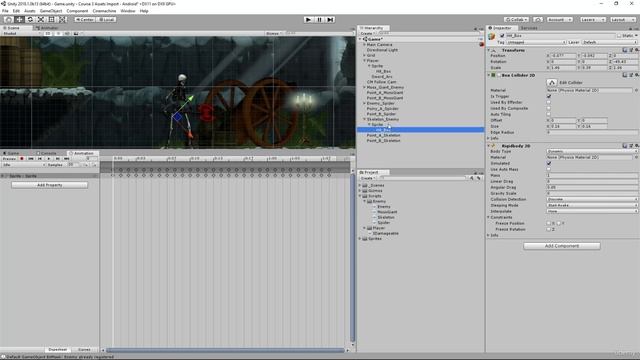This screenshot has height=360, width=640.
Task: Select the Move tool in toolbar
Action: pos(19,19)
